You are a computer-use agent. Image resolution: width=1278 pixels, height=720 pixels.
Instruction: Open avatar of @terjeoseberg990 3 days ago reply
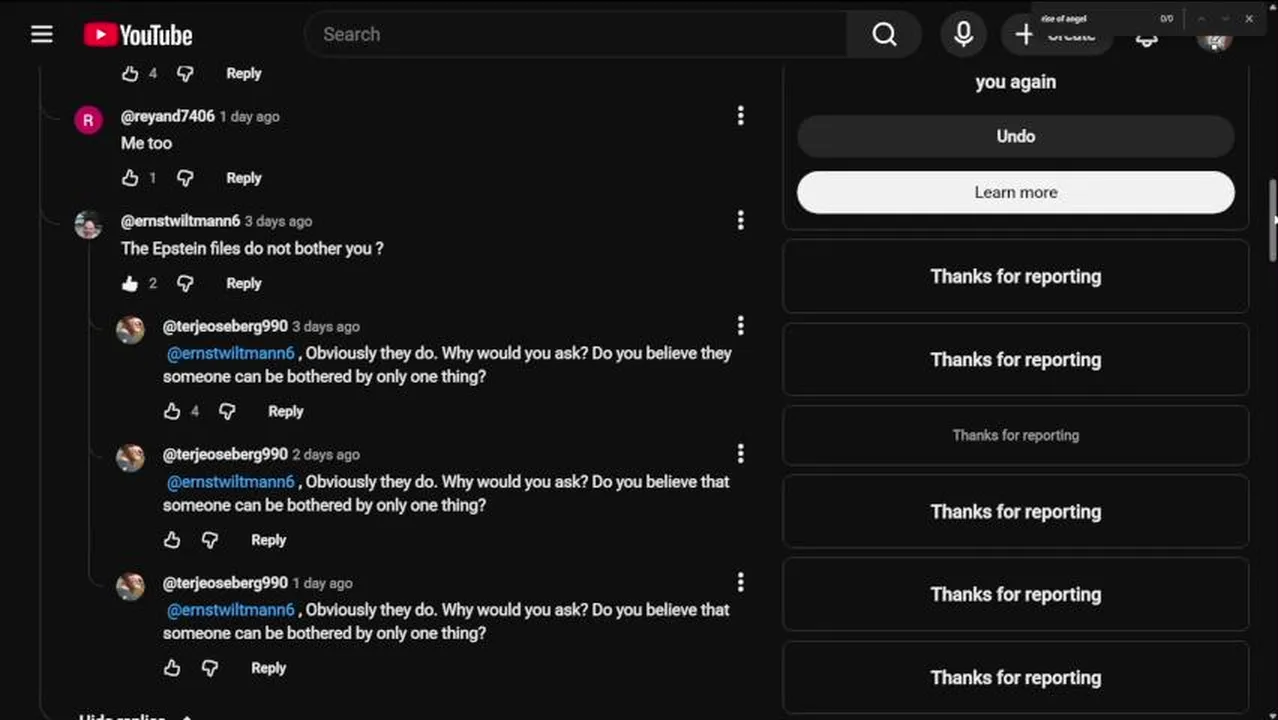[x=130, y=330]
